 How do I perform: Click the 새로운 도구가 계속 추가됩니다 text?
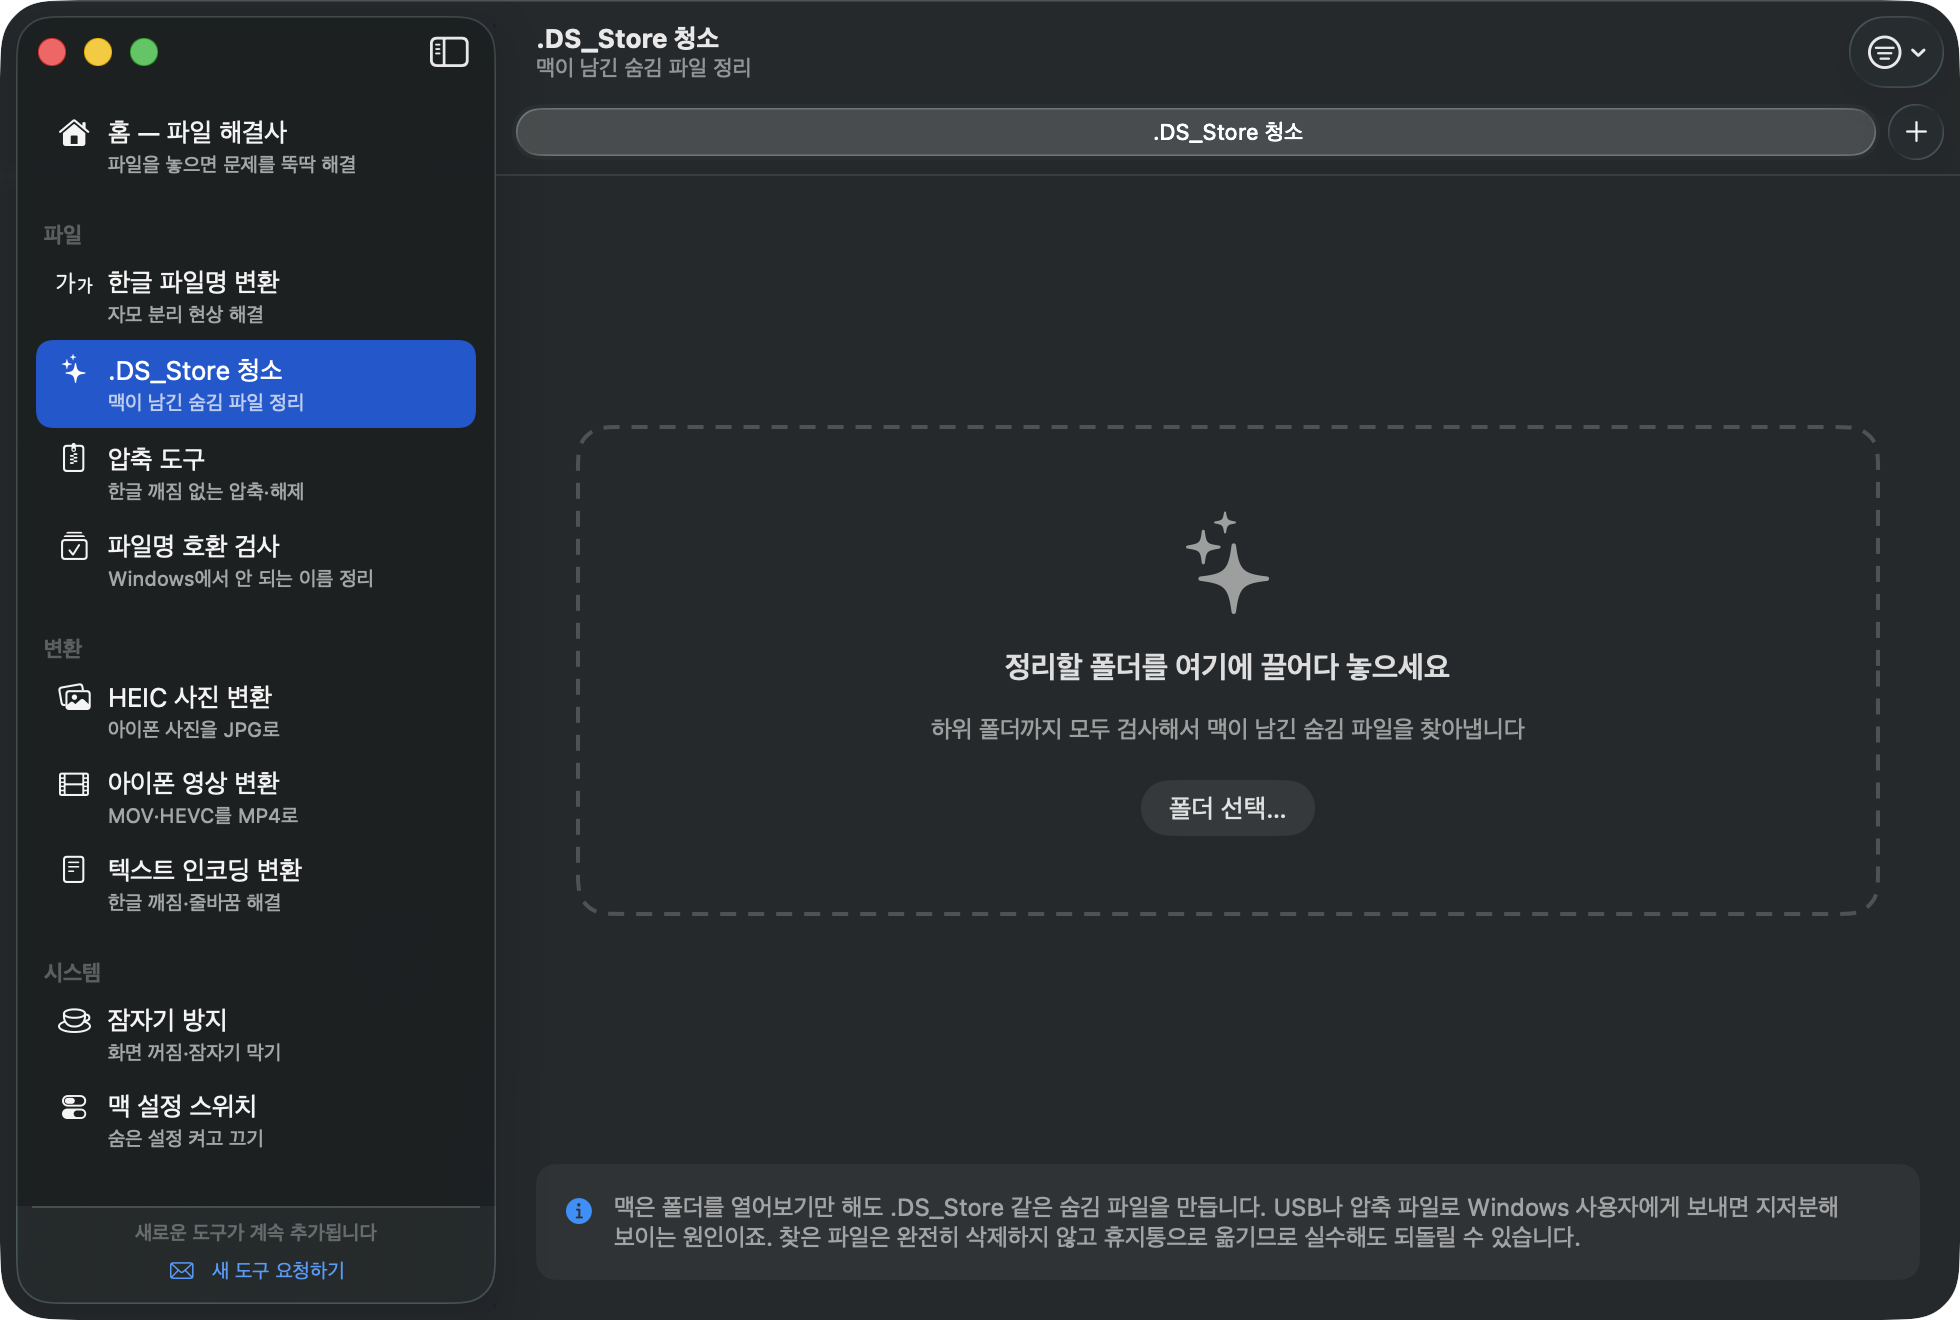pos(256,1232)
